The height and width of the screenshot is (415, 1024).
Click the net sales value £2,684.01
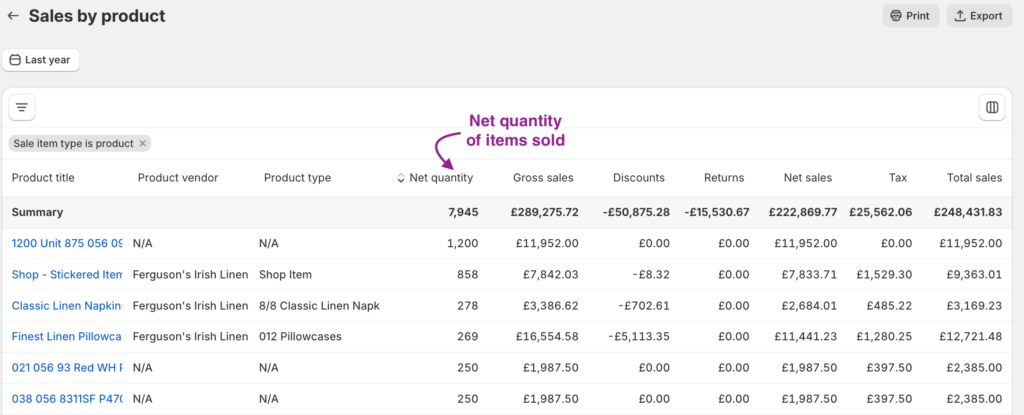(809, 305)
